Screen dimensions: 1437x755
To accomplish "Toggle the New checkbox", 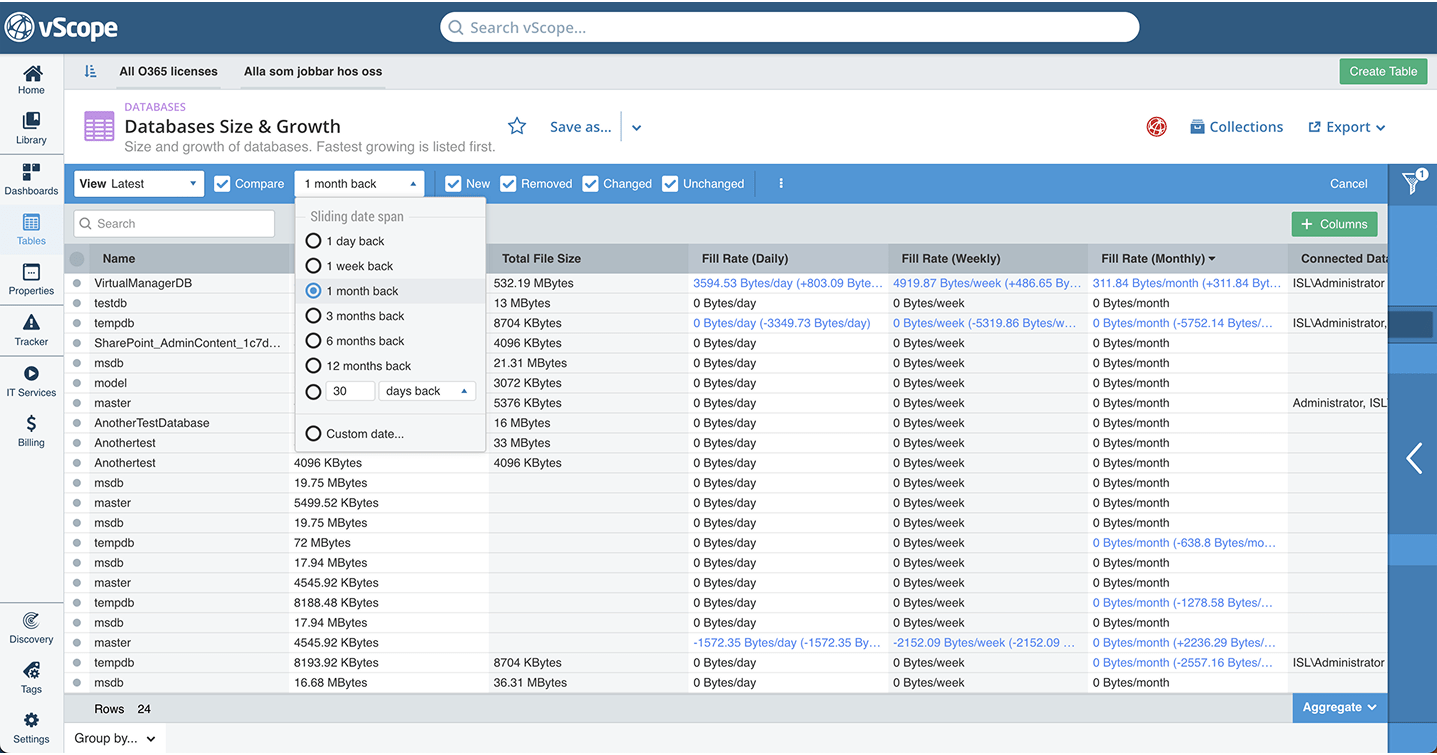I will [453, 184].
